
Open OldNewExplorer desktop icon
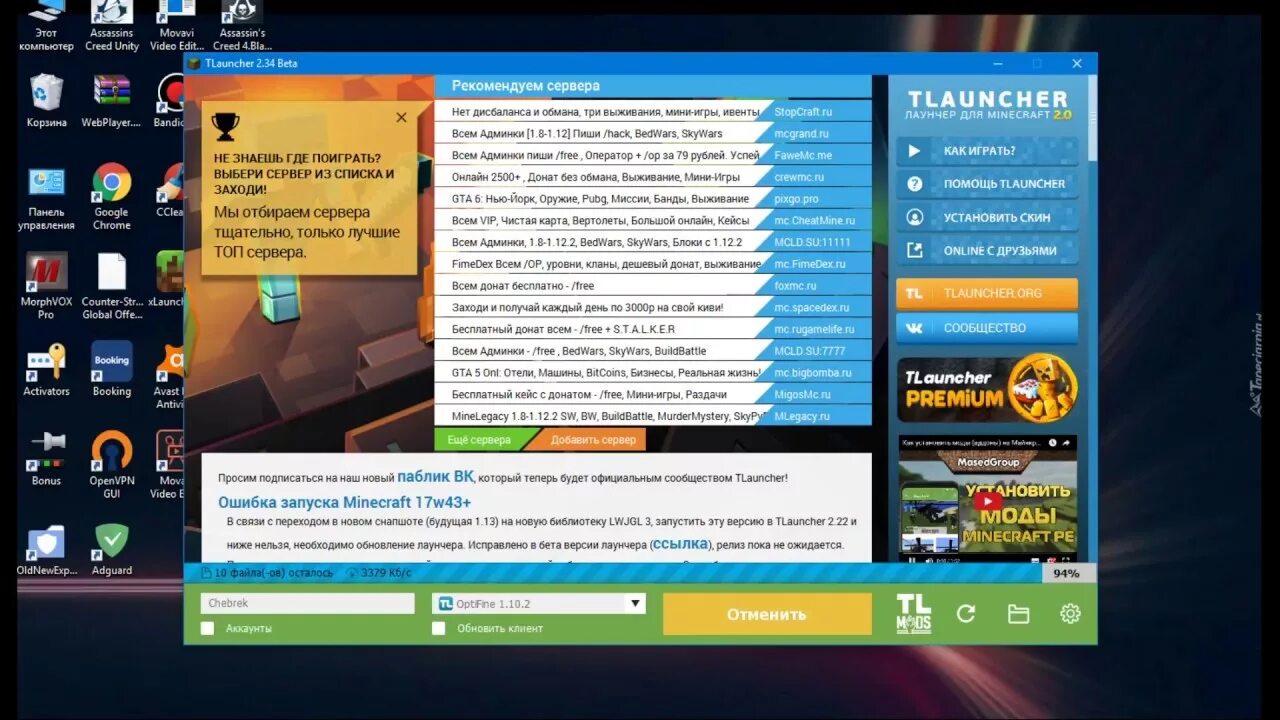(x=47, y=549)
